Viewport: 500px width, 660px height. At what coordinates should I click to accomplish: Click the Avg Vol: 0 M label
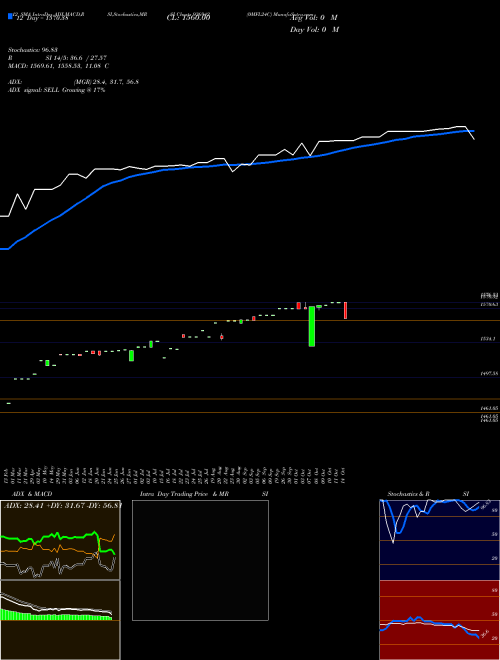(315, 17)
